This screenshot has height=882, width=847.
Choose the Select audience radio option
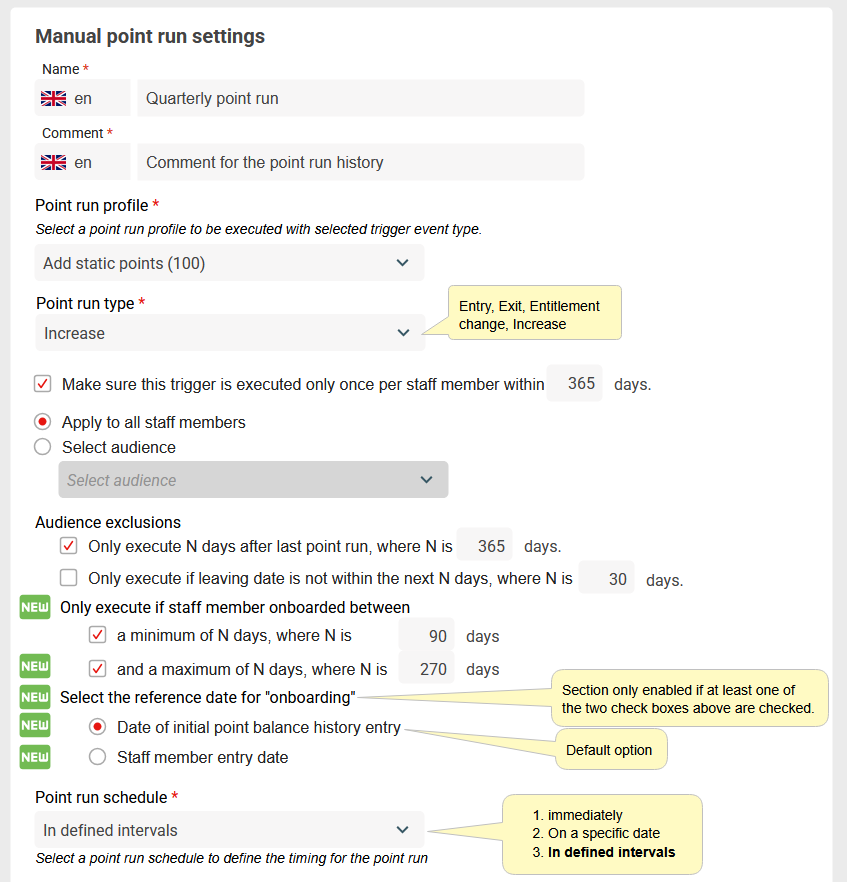[x=43, y=447]
